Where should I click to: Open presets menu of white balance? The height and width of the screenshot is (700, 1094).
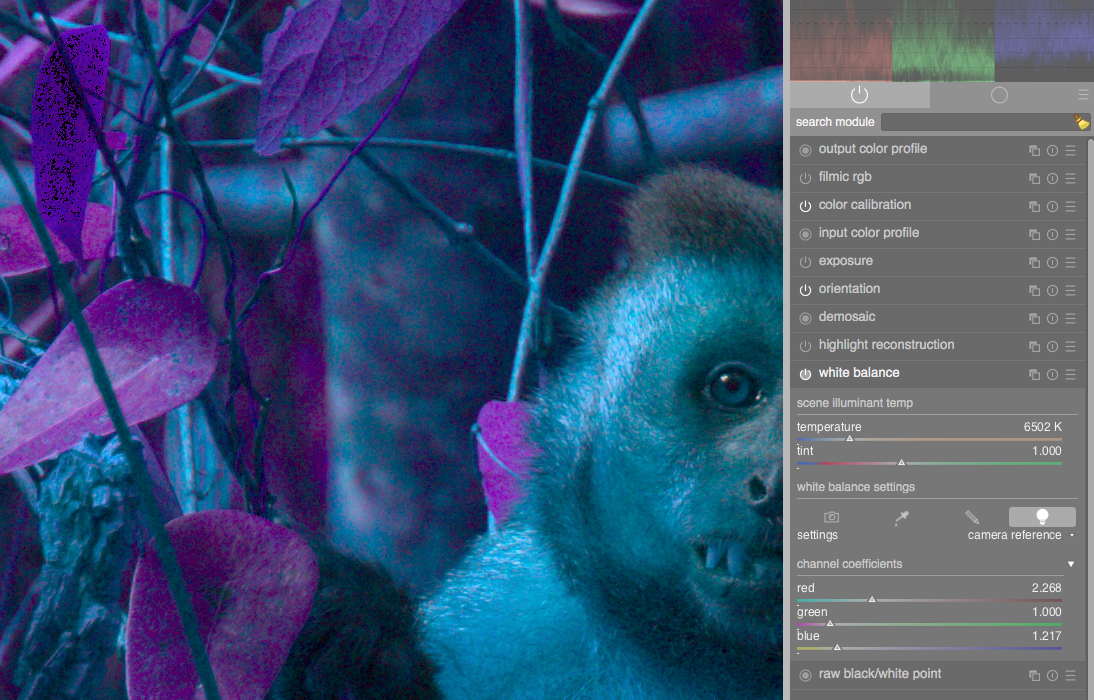(x=1070, y=374)
